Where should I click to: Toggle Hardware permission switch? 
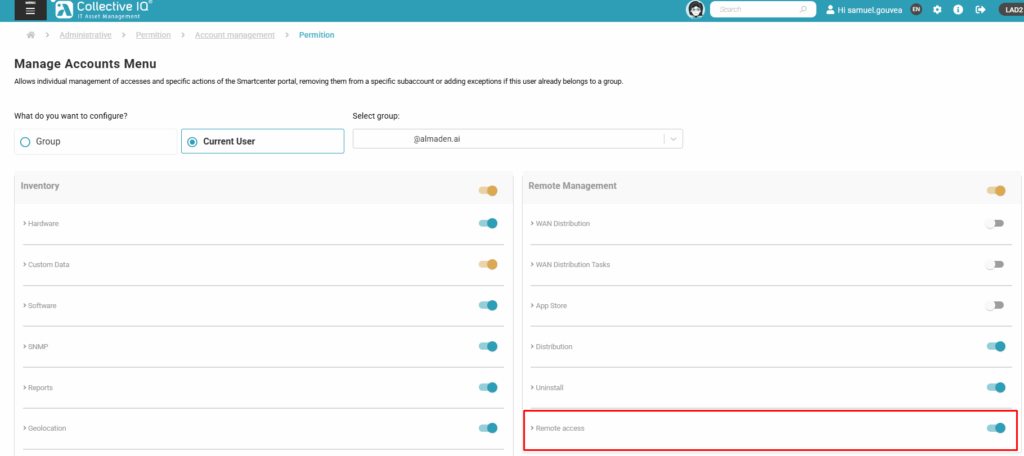coord(488,223)
